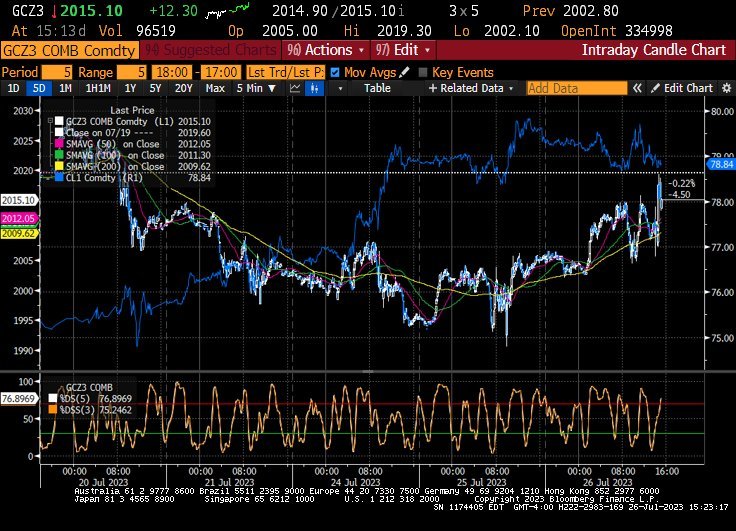Toggle the Mov Avgs checkbox
This screenshot has height=531, width=736.
[x=335, y=72]
